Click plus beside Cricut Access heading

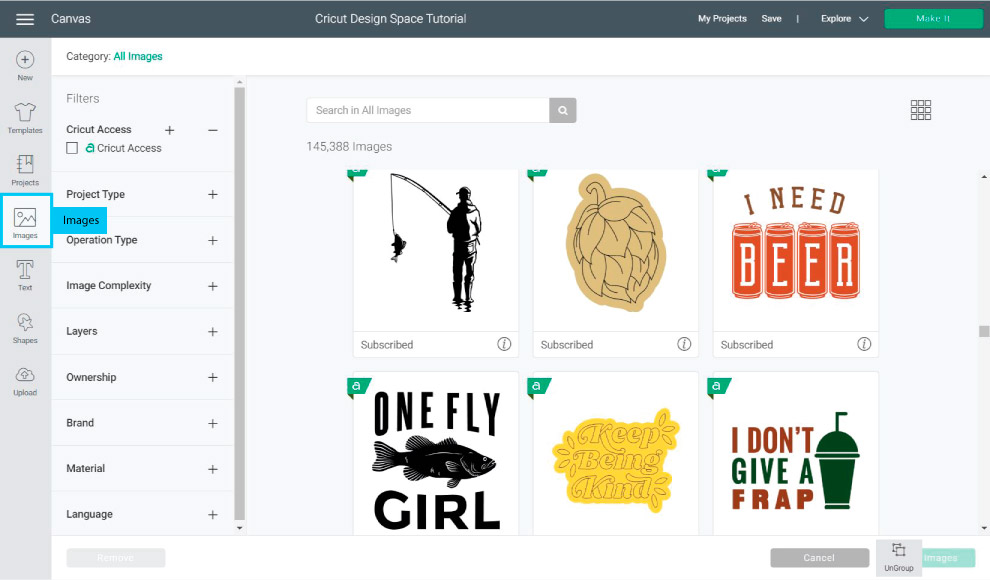click(169, 130)
